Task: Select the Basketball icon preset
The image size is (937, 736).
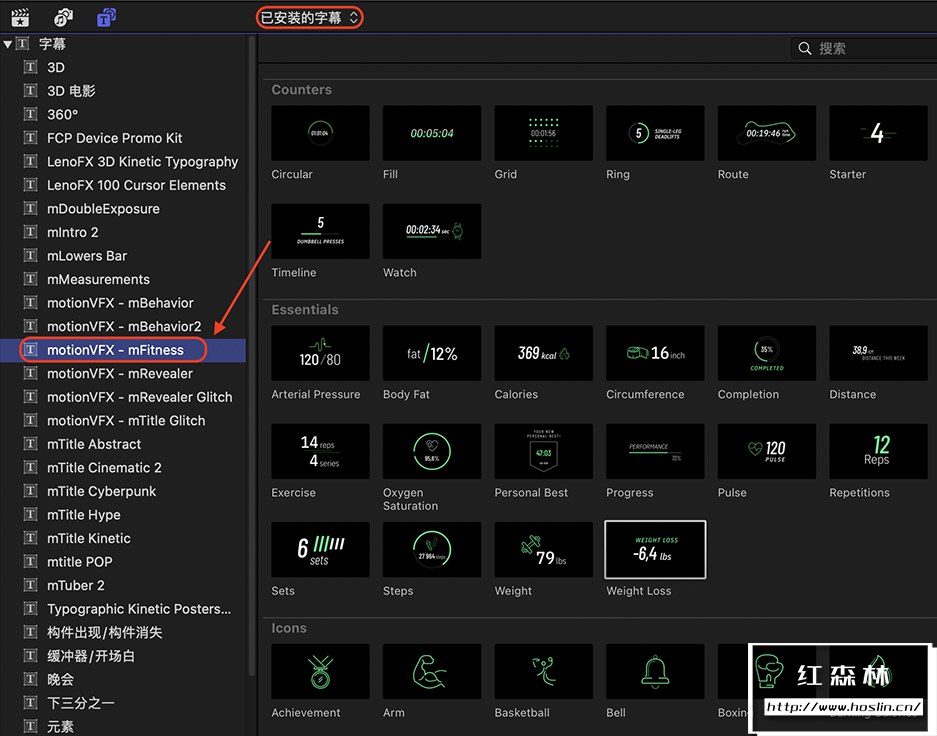Action: pyautogui.click(x=543, y=671)
